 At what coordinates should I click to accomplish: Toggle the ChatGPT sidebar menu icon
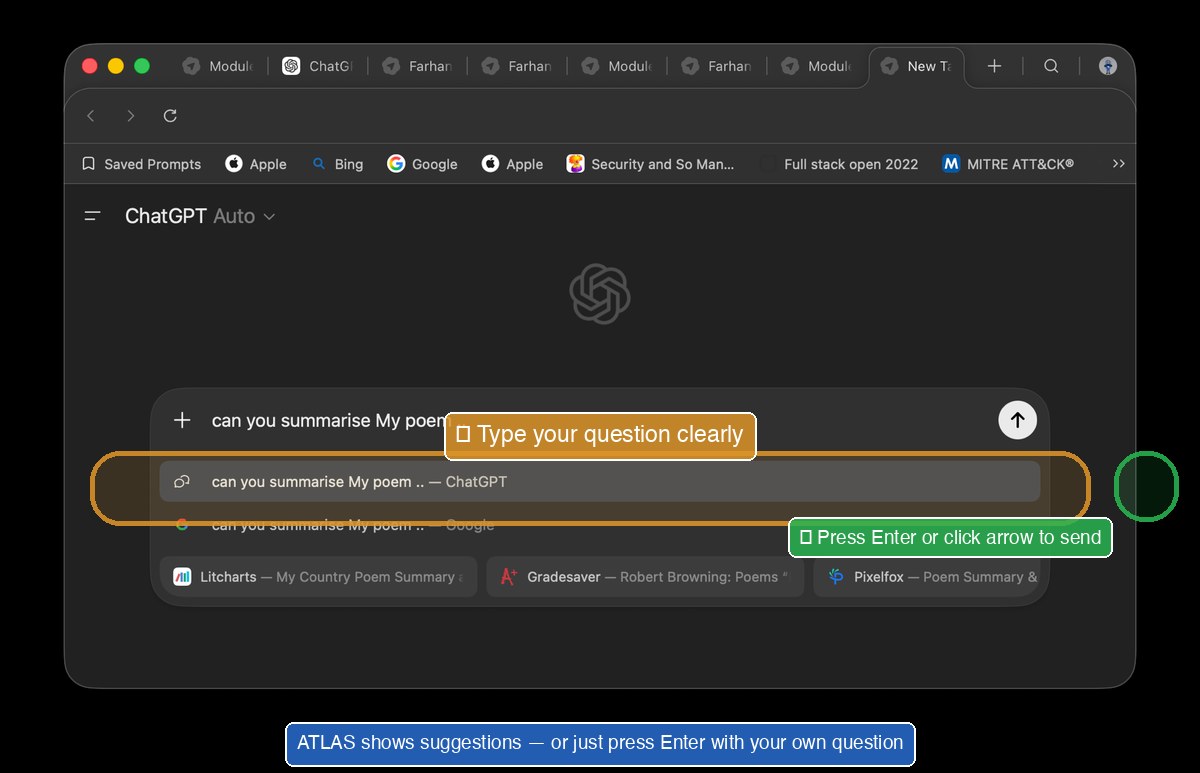pyautogui.click(x=93, y=216)
